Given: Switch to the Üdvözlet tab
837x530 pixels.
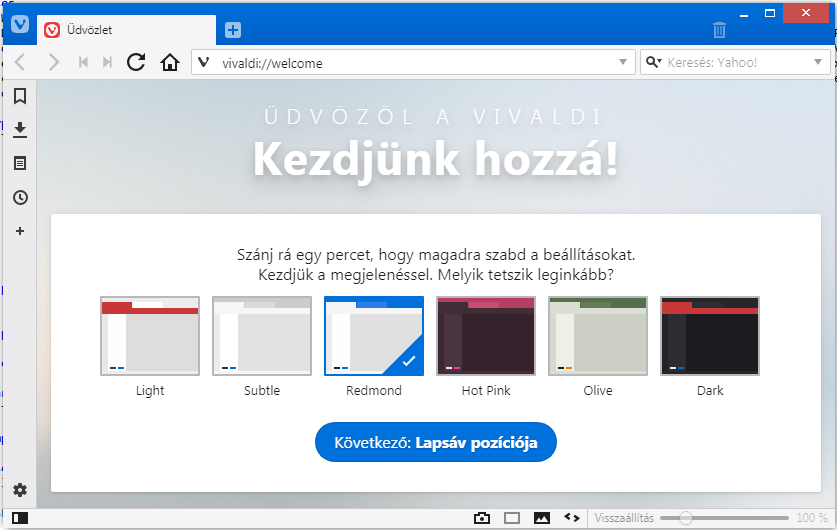Looking at the screenshot, I should [127, 30].
